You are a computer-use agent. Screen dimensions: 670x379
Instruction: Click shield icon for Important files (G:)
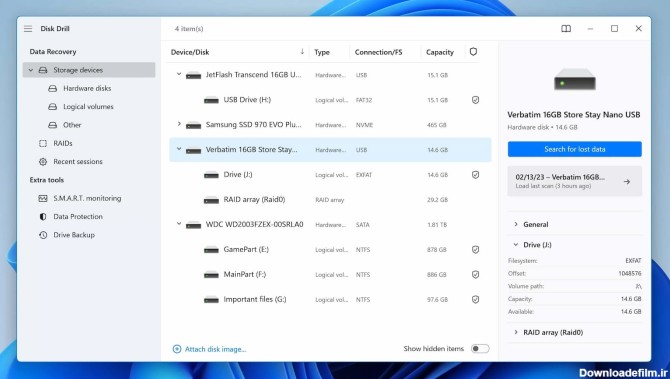click(475, 300)
